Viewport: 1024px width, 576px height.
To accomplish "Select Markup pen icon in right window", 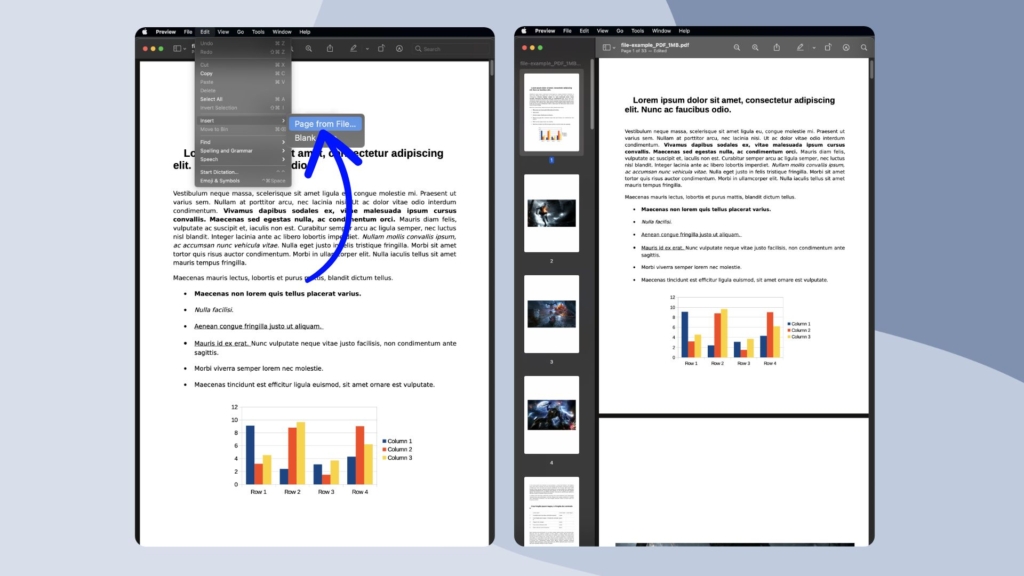I will pos(800,47).
